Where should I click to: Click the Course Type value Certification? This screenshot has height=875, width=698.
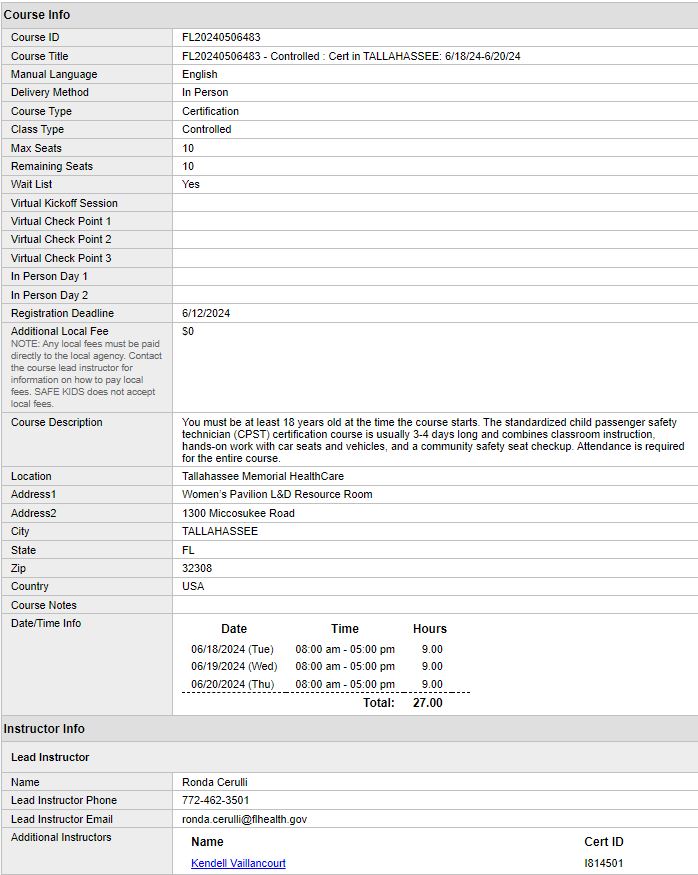(210, 111)
